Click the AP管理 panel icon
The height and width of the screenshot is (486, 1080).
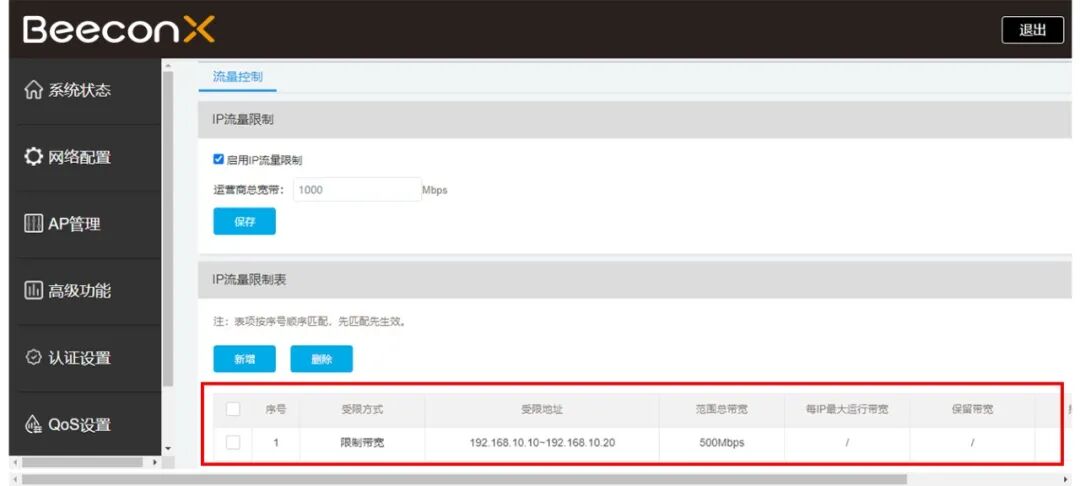[33, 224]
